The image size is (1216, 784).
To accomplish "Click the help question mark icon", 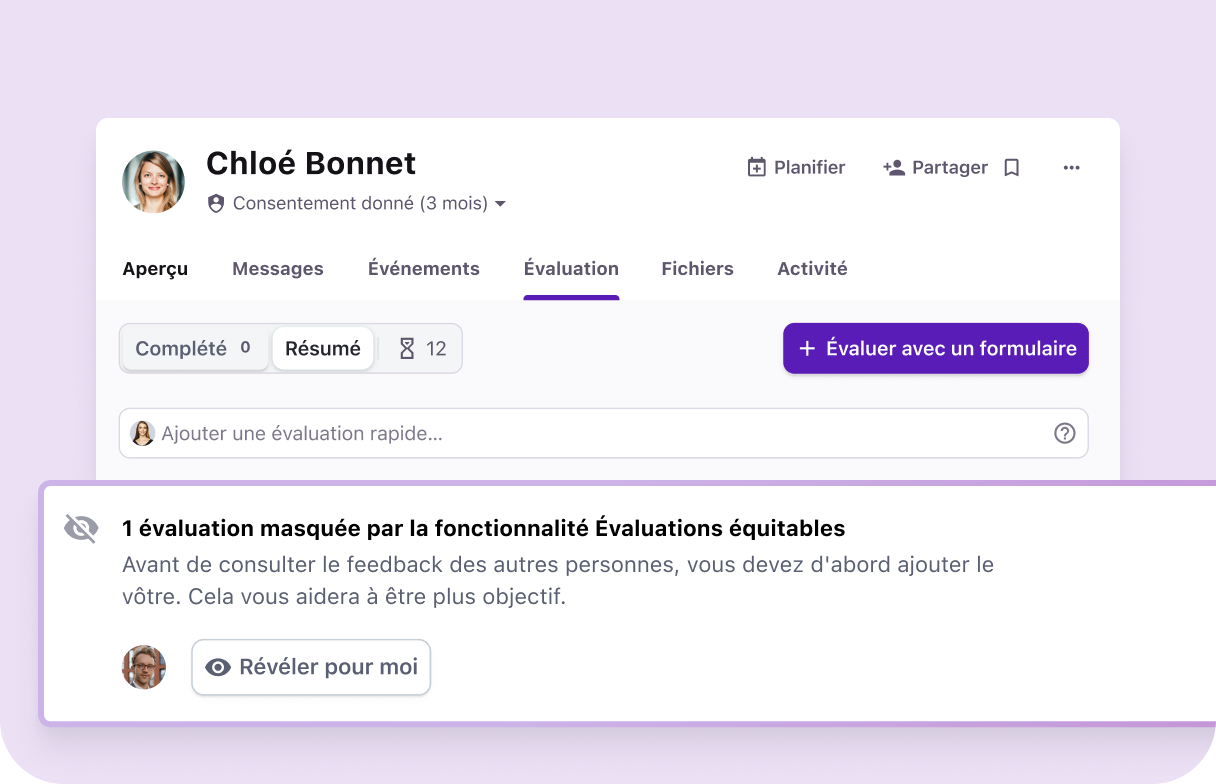I will 1064,433.
